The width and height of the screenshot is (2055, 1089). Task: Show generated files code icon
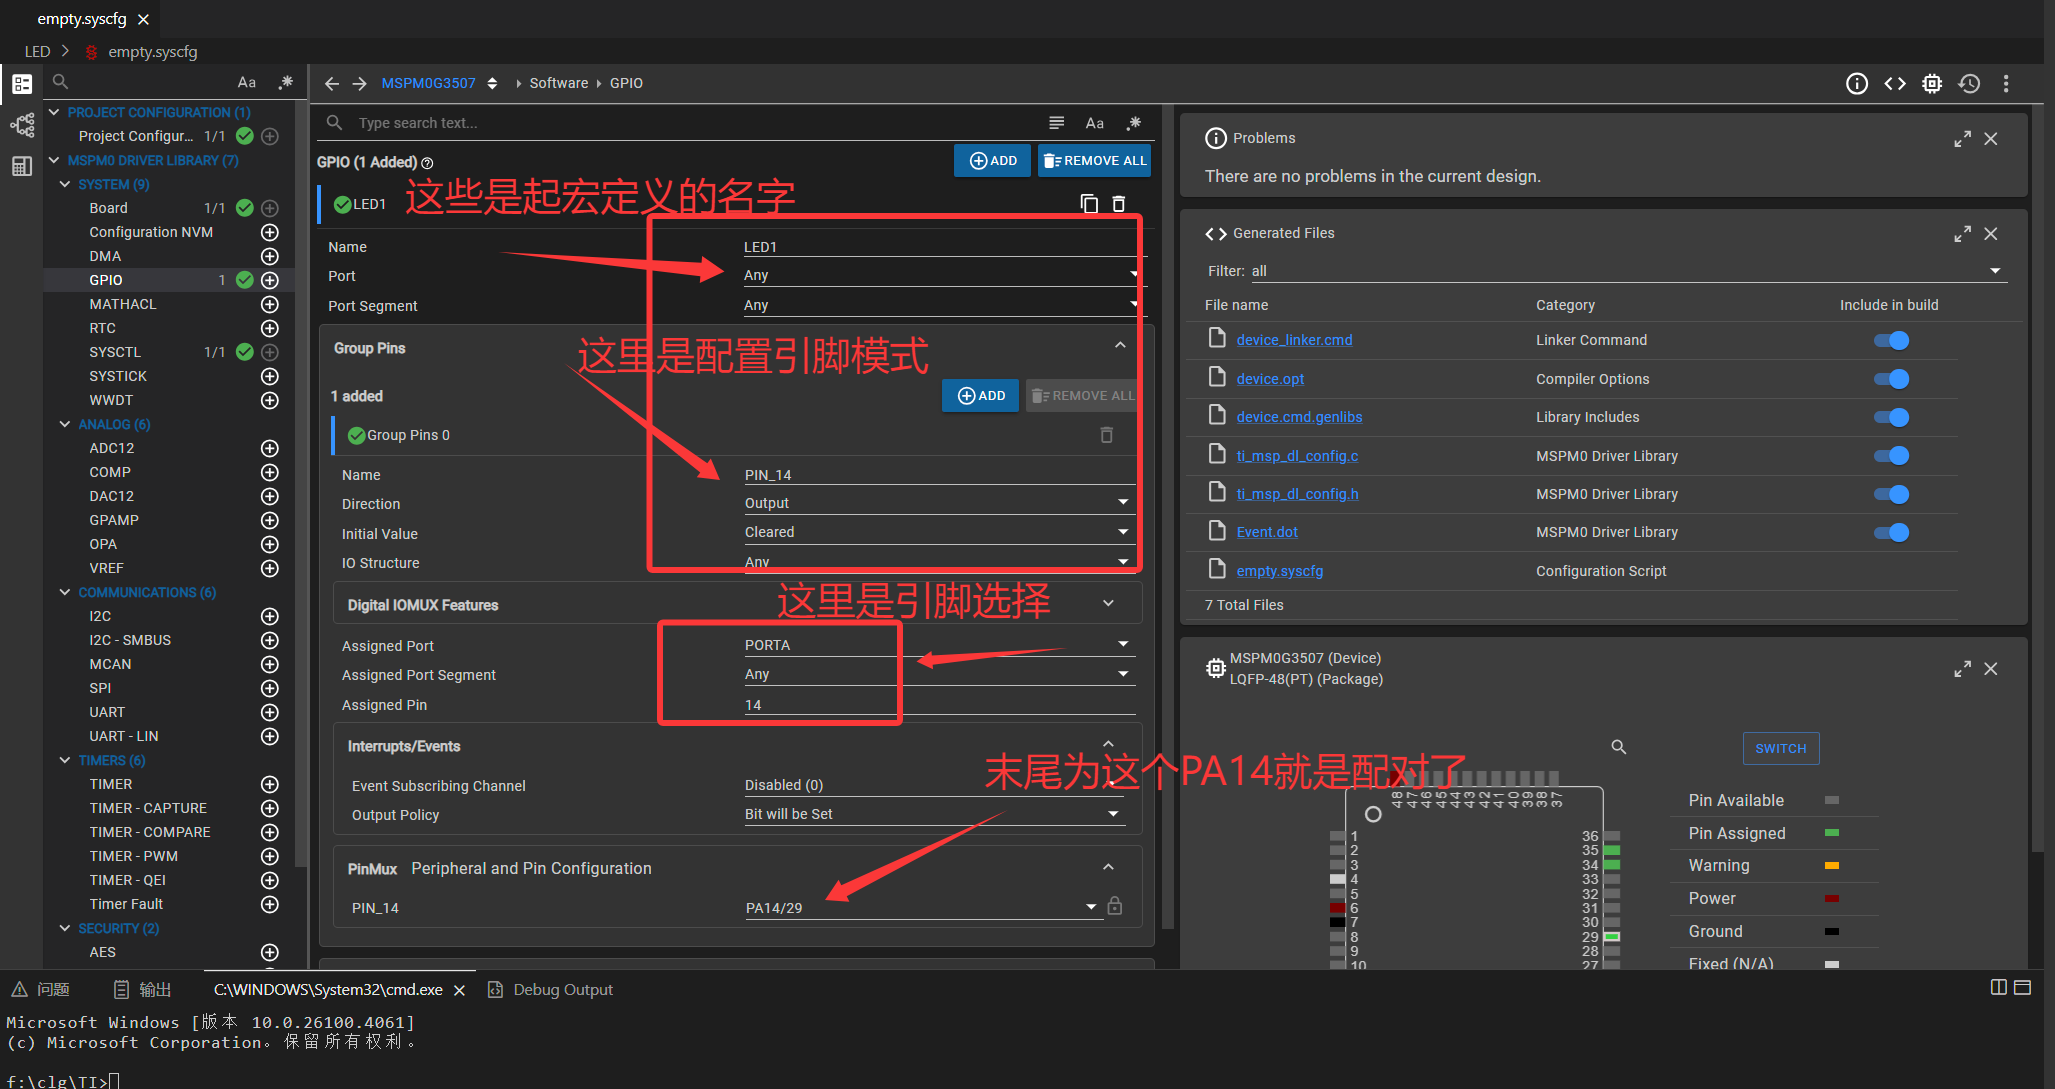1895,84
